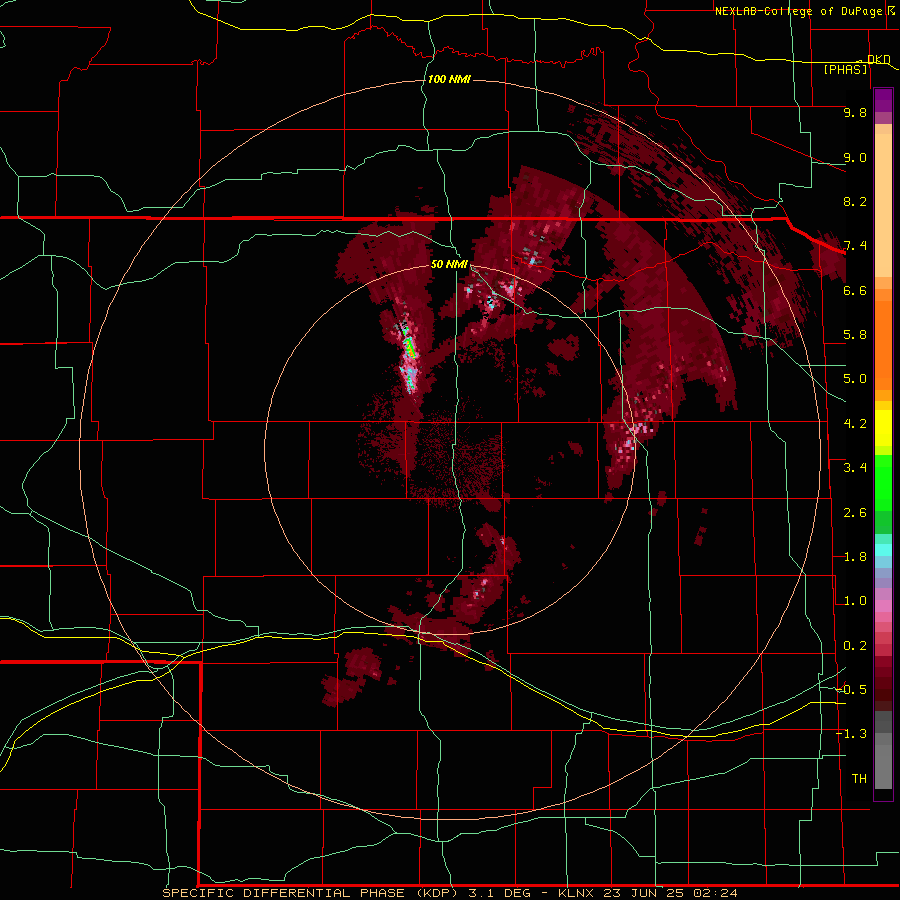Click the 2.6 value on the color scale

click(x=855, y=513)
